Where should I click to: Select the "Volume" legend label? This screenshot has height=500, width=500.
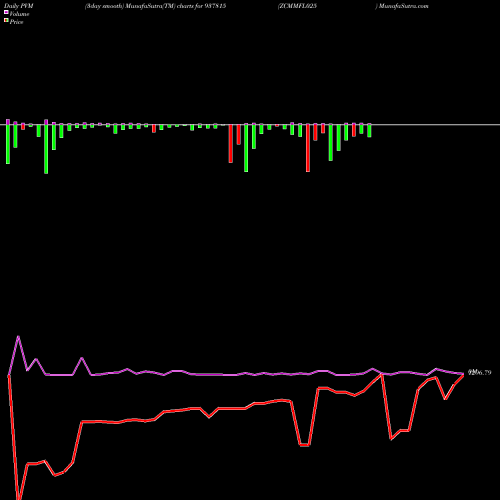point(19,14)
